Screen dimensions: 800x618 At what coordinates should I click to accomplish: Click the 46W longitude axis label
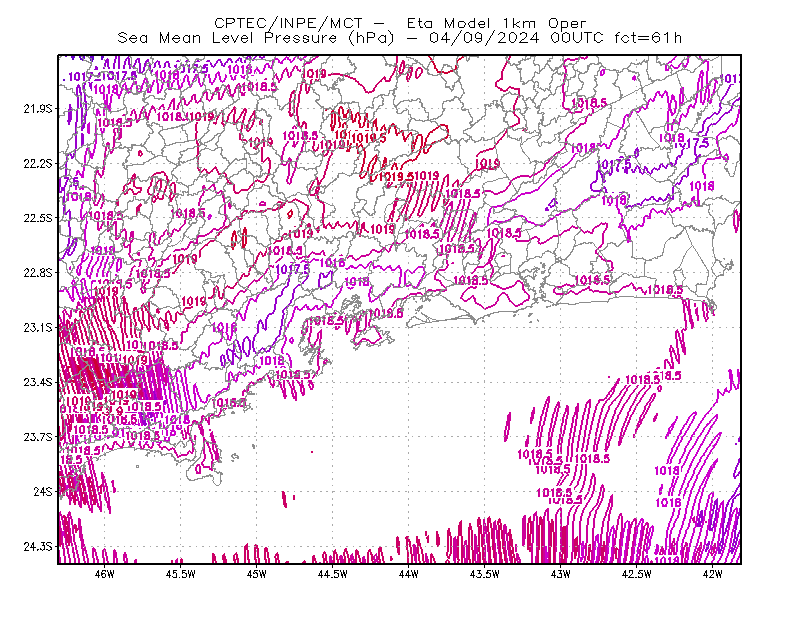(x=105, y=574)
